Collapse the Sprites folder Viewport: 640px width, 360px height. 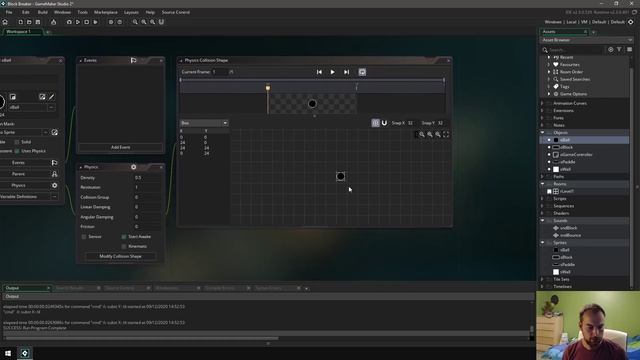[x=542, y=243]
